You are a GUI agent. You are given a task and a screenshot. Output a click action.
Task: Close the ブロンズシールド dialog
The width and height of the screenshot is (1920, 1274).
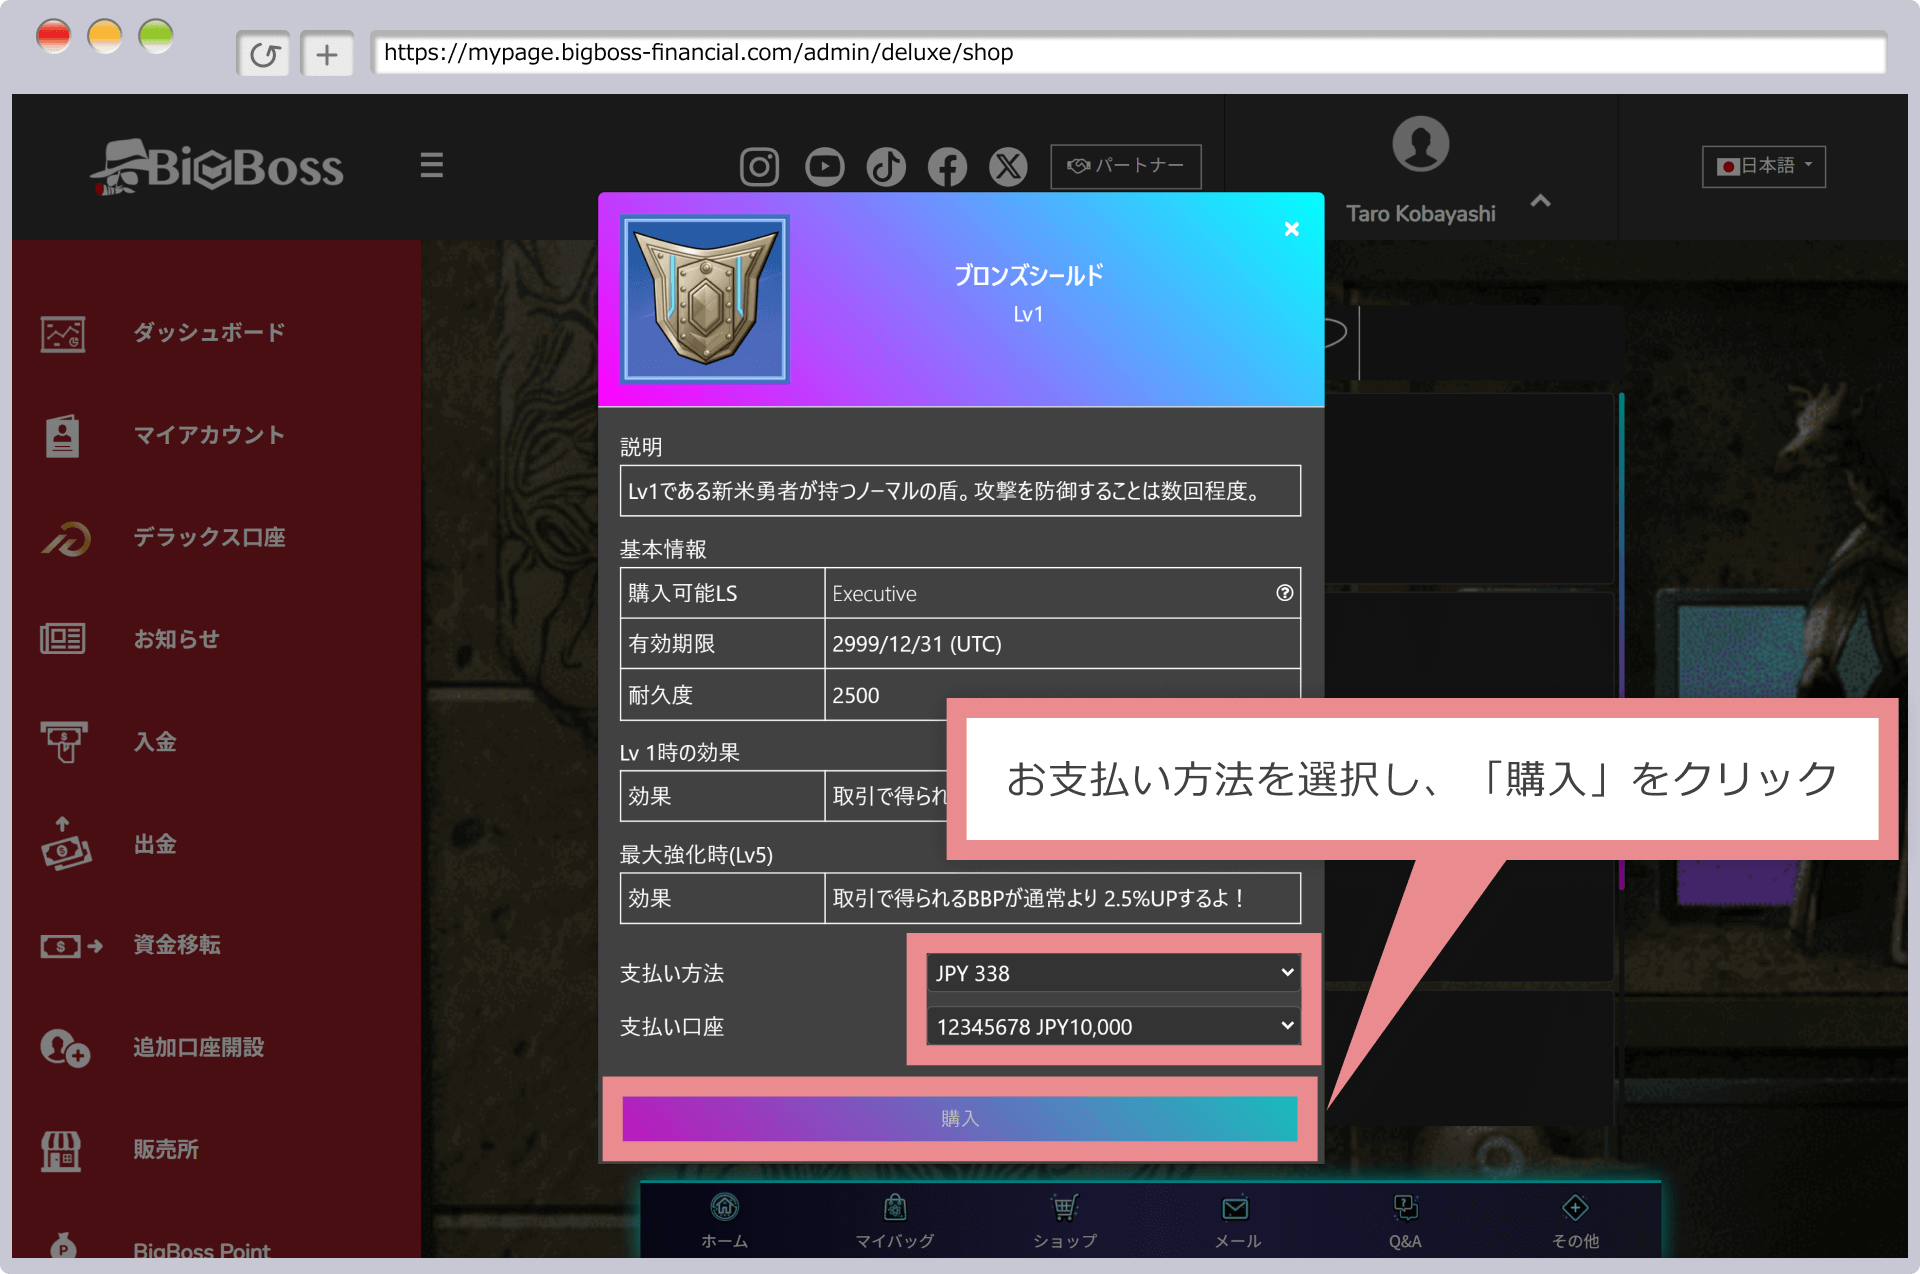1291,229
